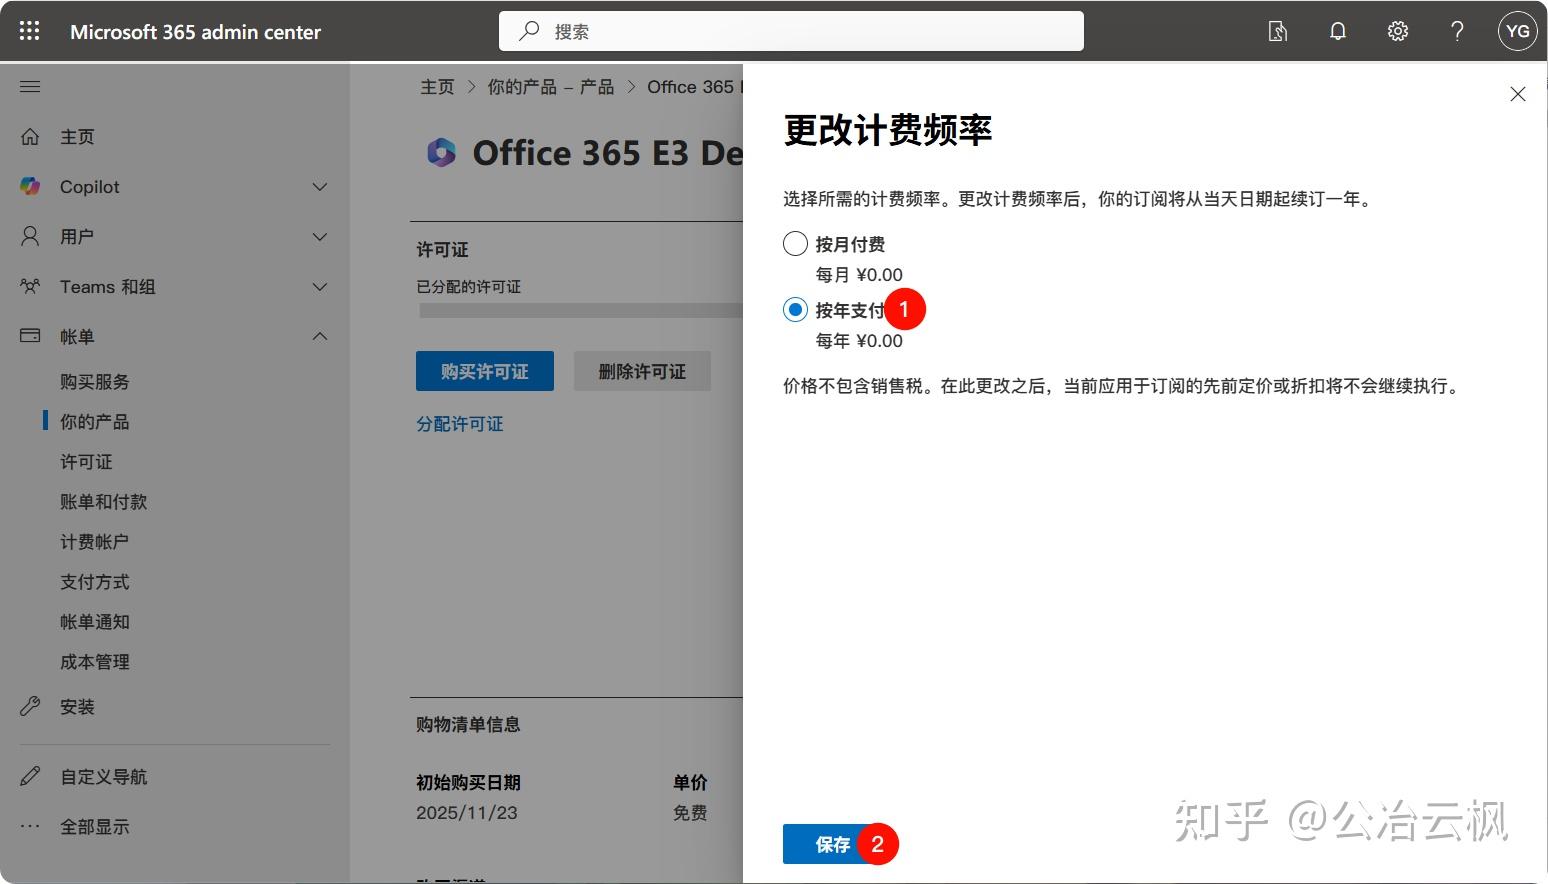Click the 购买许可证 button
This screenshot has height=884, width=1548.
pos(484,371)
